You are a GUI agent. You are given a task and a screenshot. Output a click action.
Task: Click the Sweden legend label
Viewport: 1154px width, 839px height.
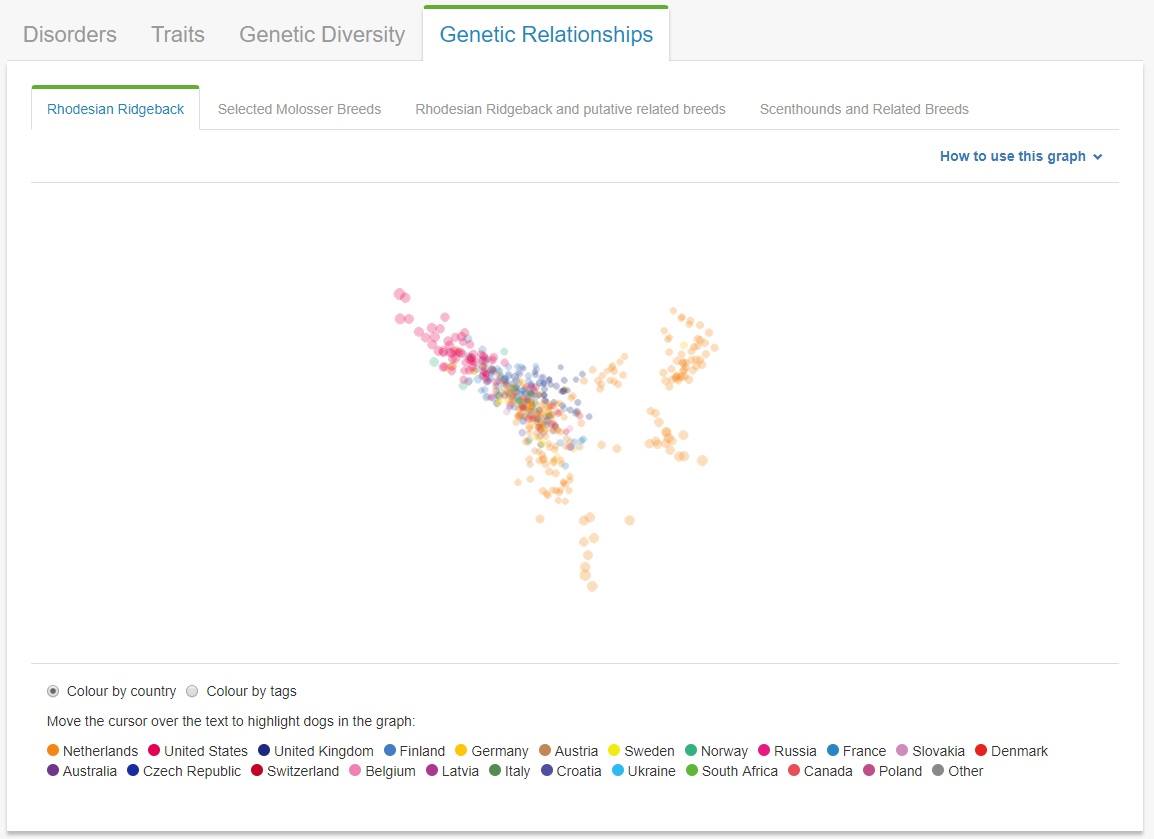(649, 751)
